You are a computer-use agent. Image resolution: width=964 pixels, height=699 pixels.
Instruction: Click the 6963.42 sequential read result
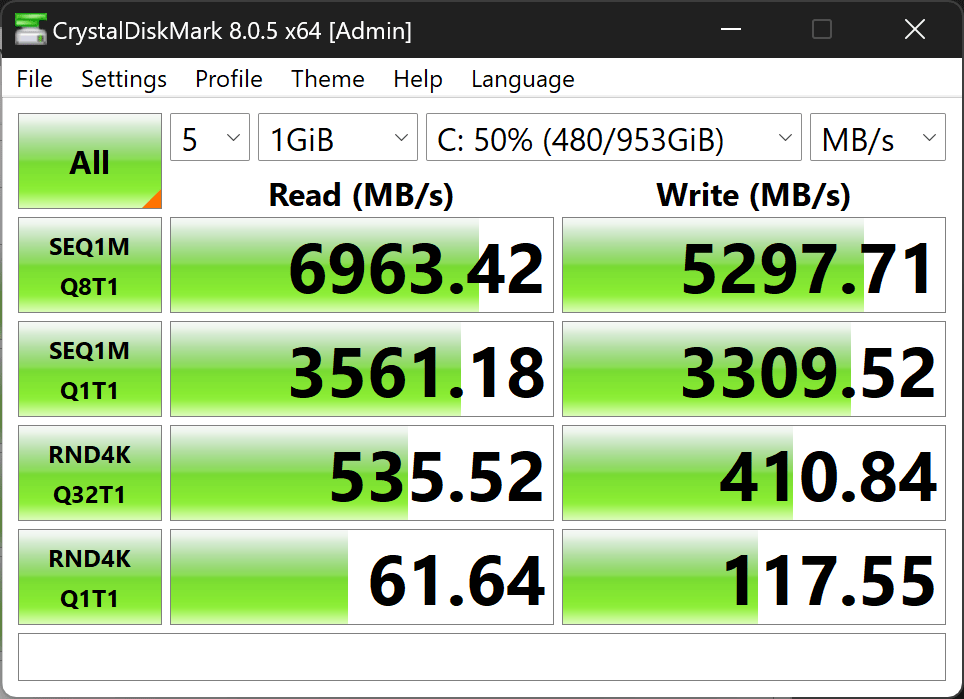(362, 265)
